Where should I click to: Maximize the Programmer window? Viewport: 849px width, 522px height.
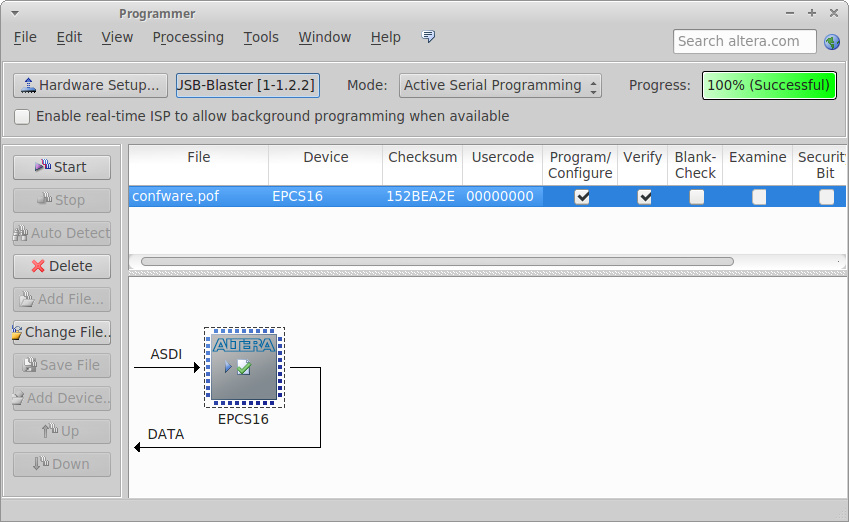(x=812, y=13)
